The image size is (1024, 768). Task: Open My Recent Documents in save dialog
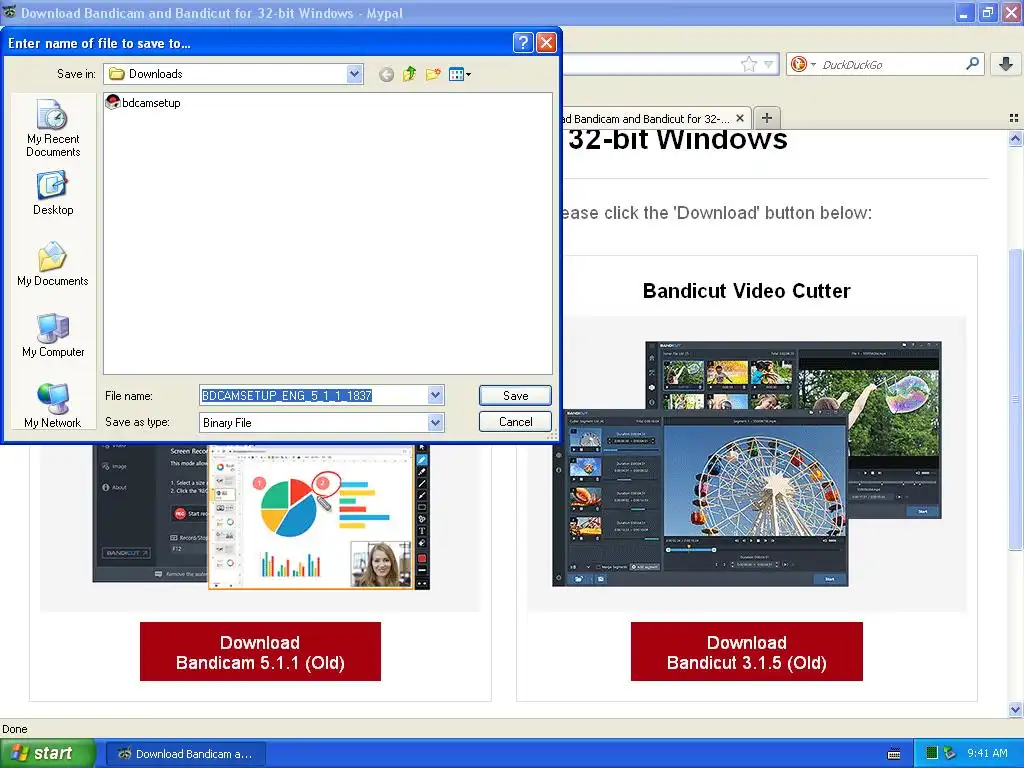tap(53, 128)
